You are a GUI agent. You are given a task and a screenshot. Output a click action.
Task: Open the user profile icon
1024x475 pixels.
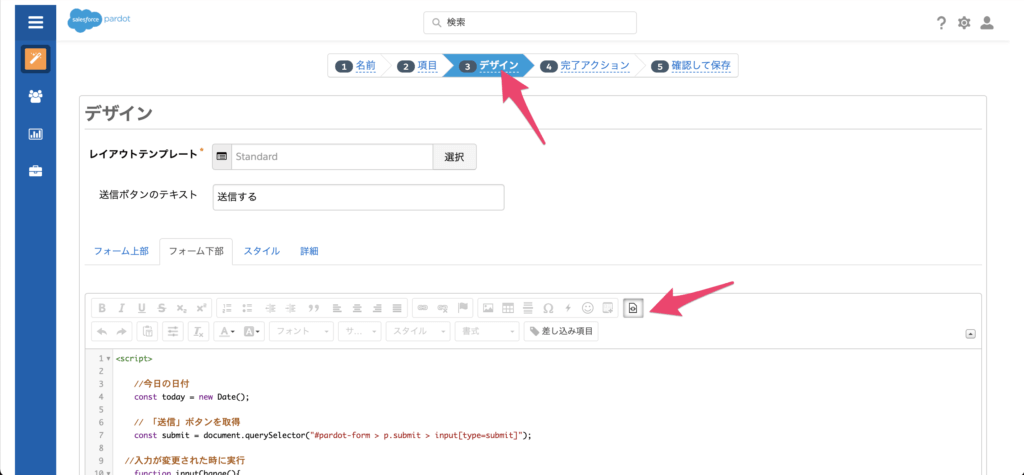coord(987,23)
